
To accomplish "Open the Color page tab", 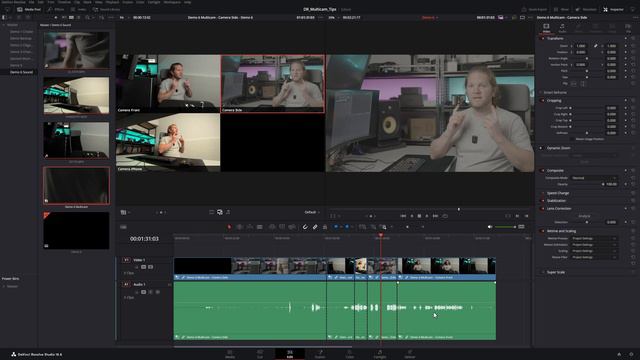I will click(x=350, y=354).
